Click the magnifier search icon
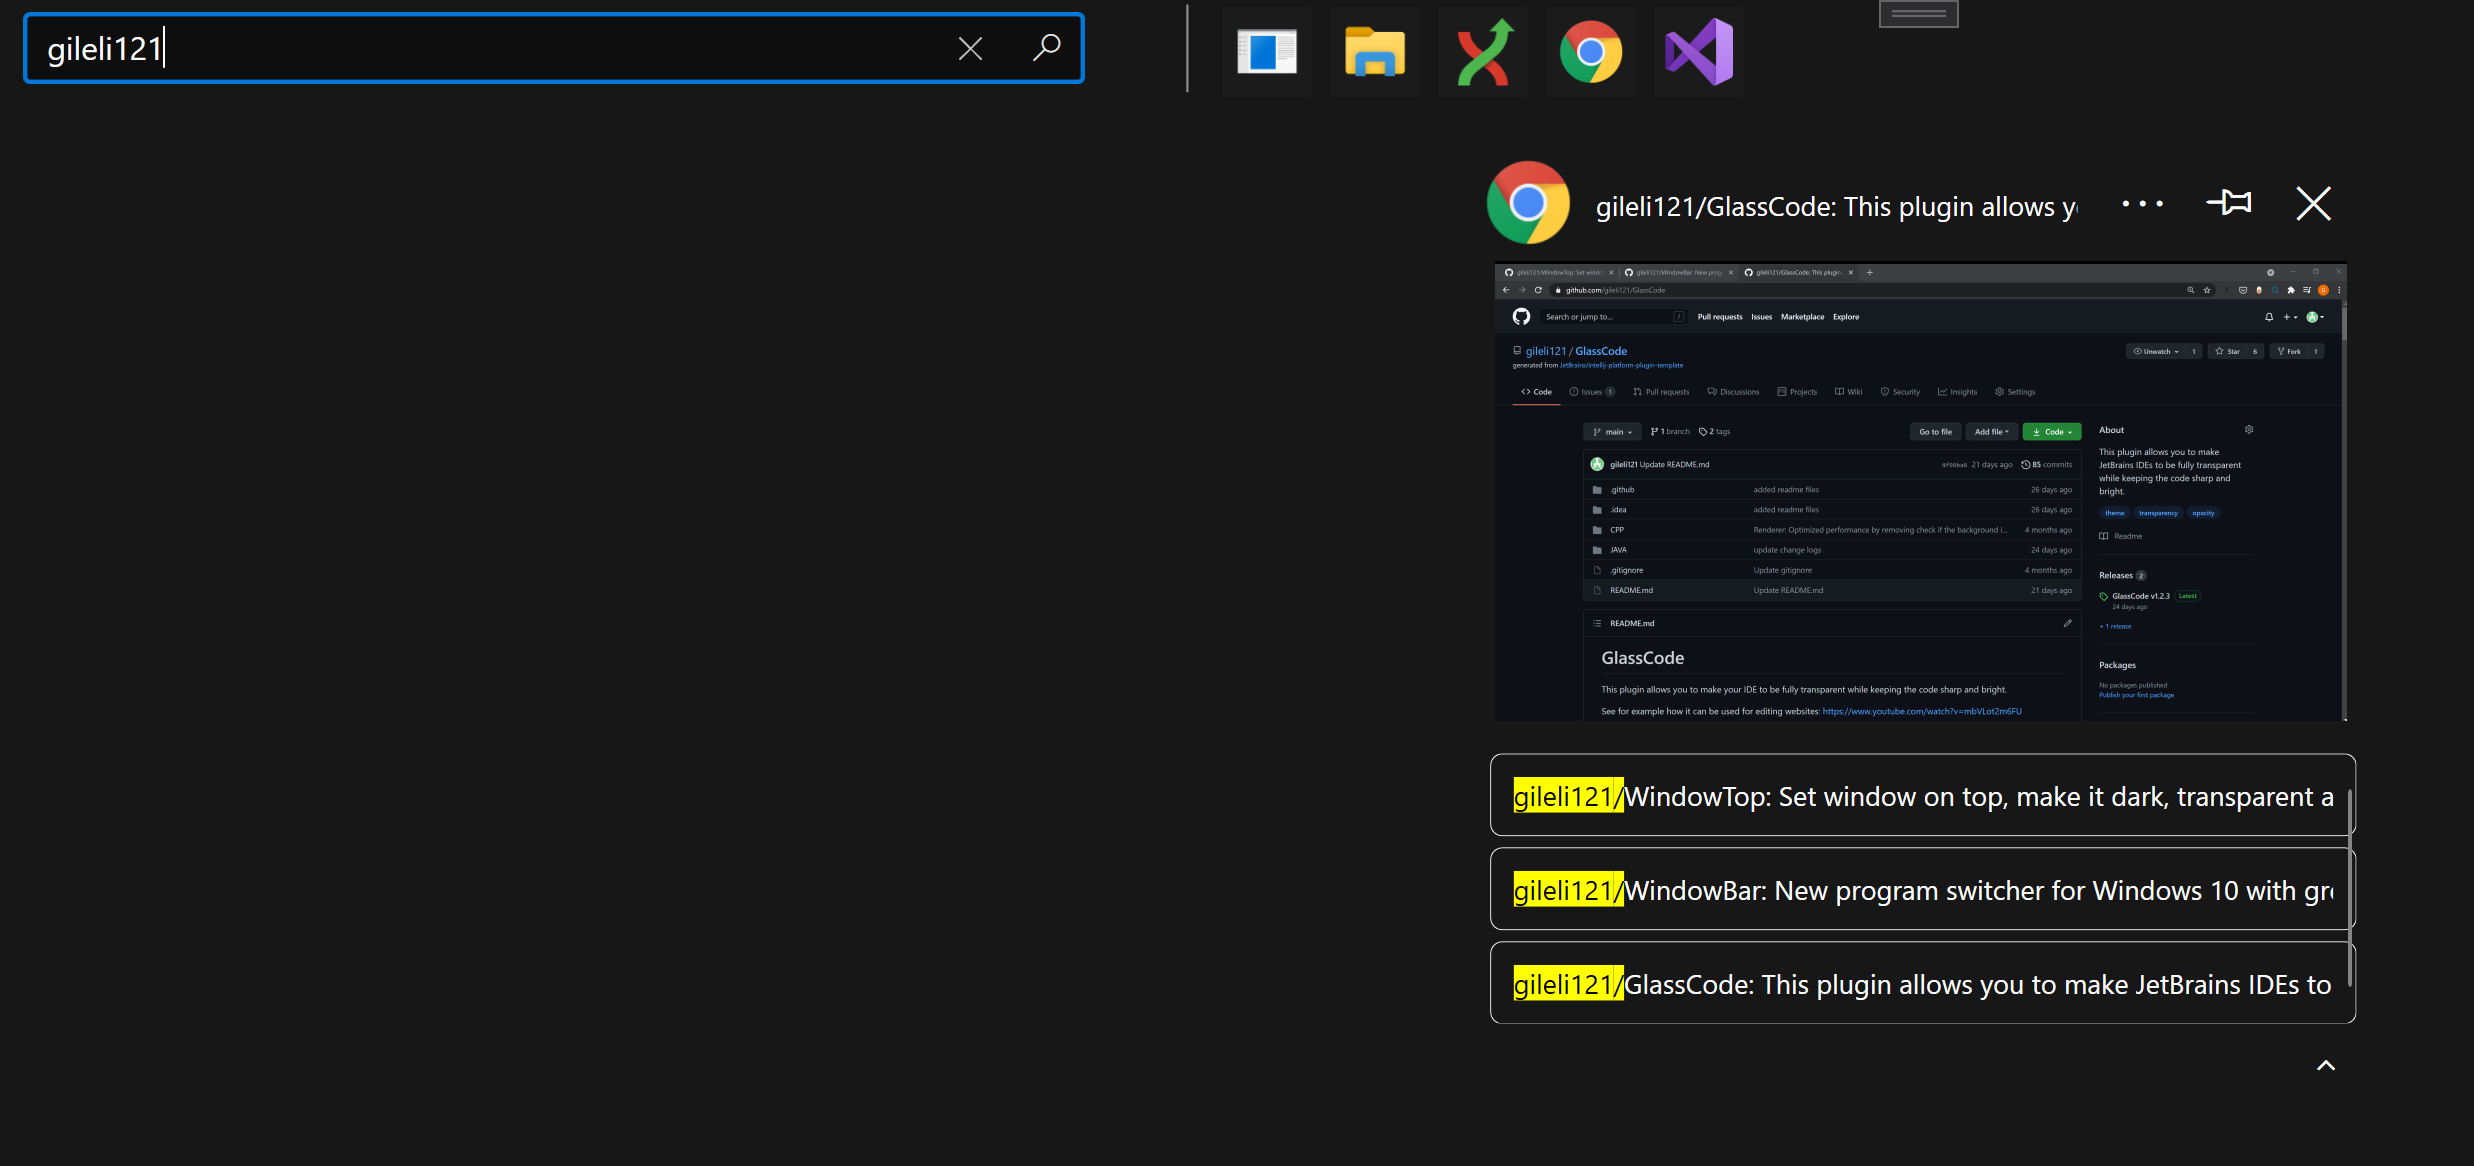 click(x=1046, y=47)
